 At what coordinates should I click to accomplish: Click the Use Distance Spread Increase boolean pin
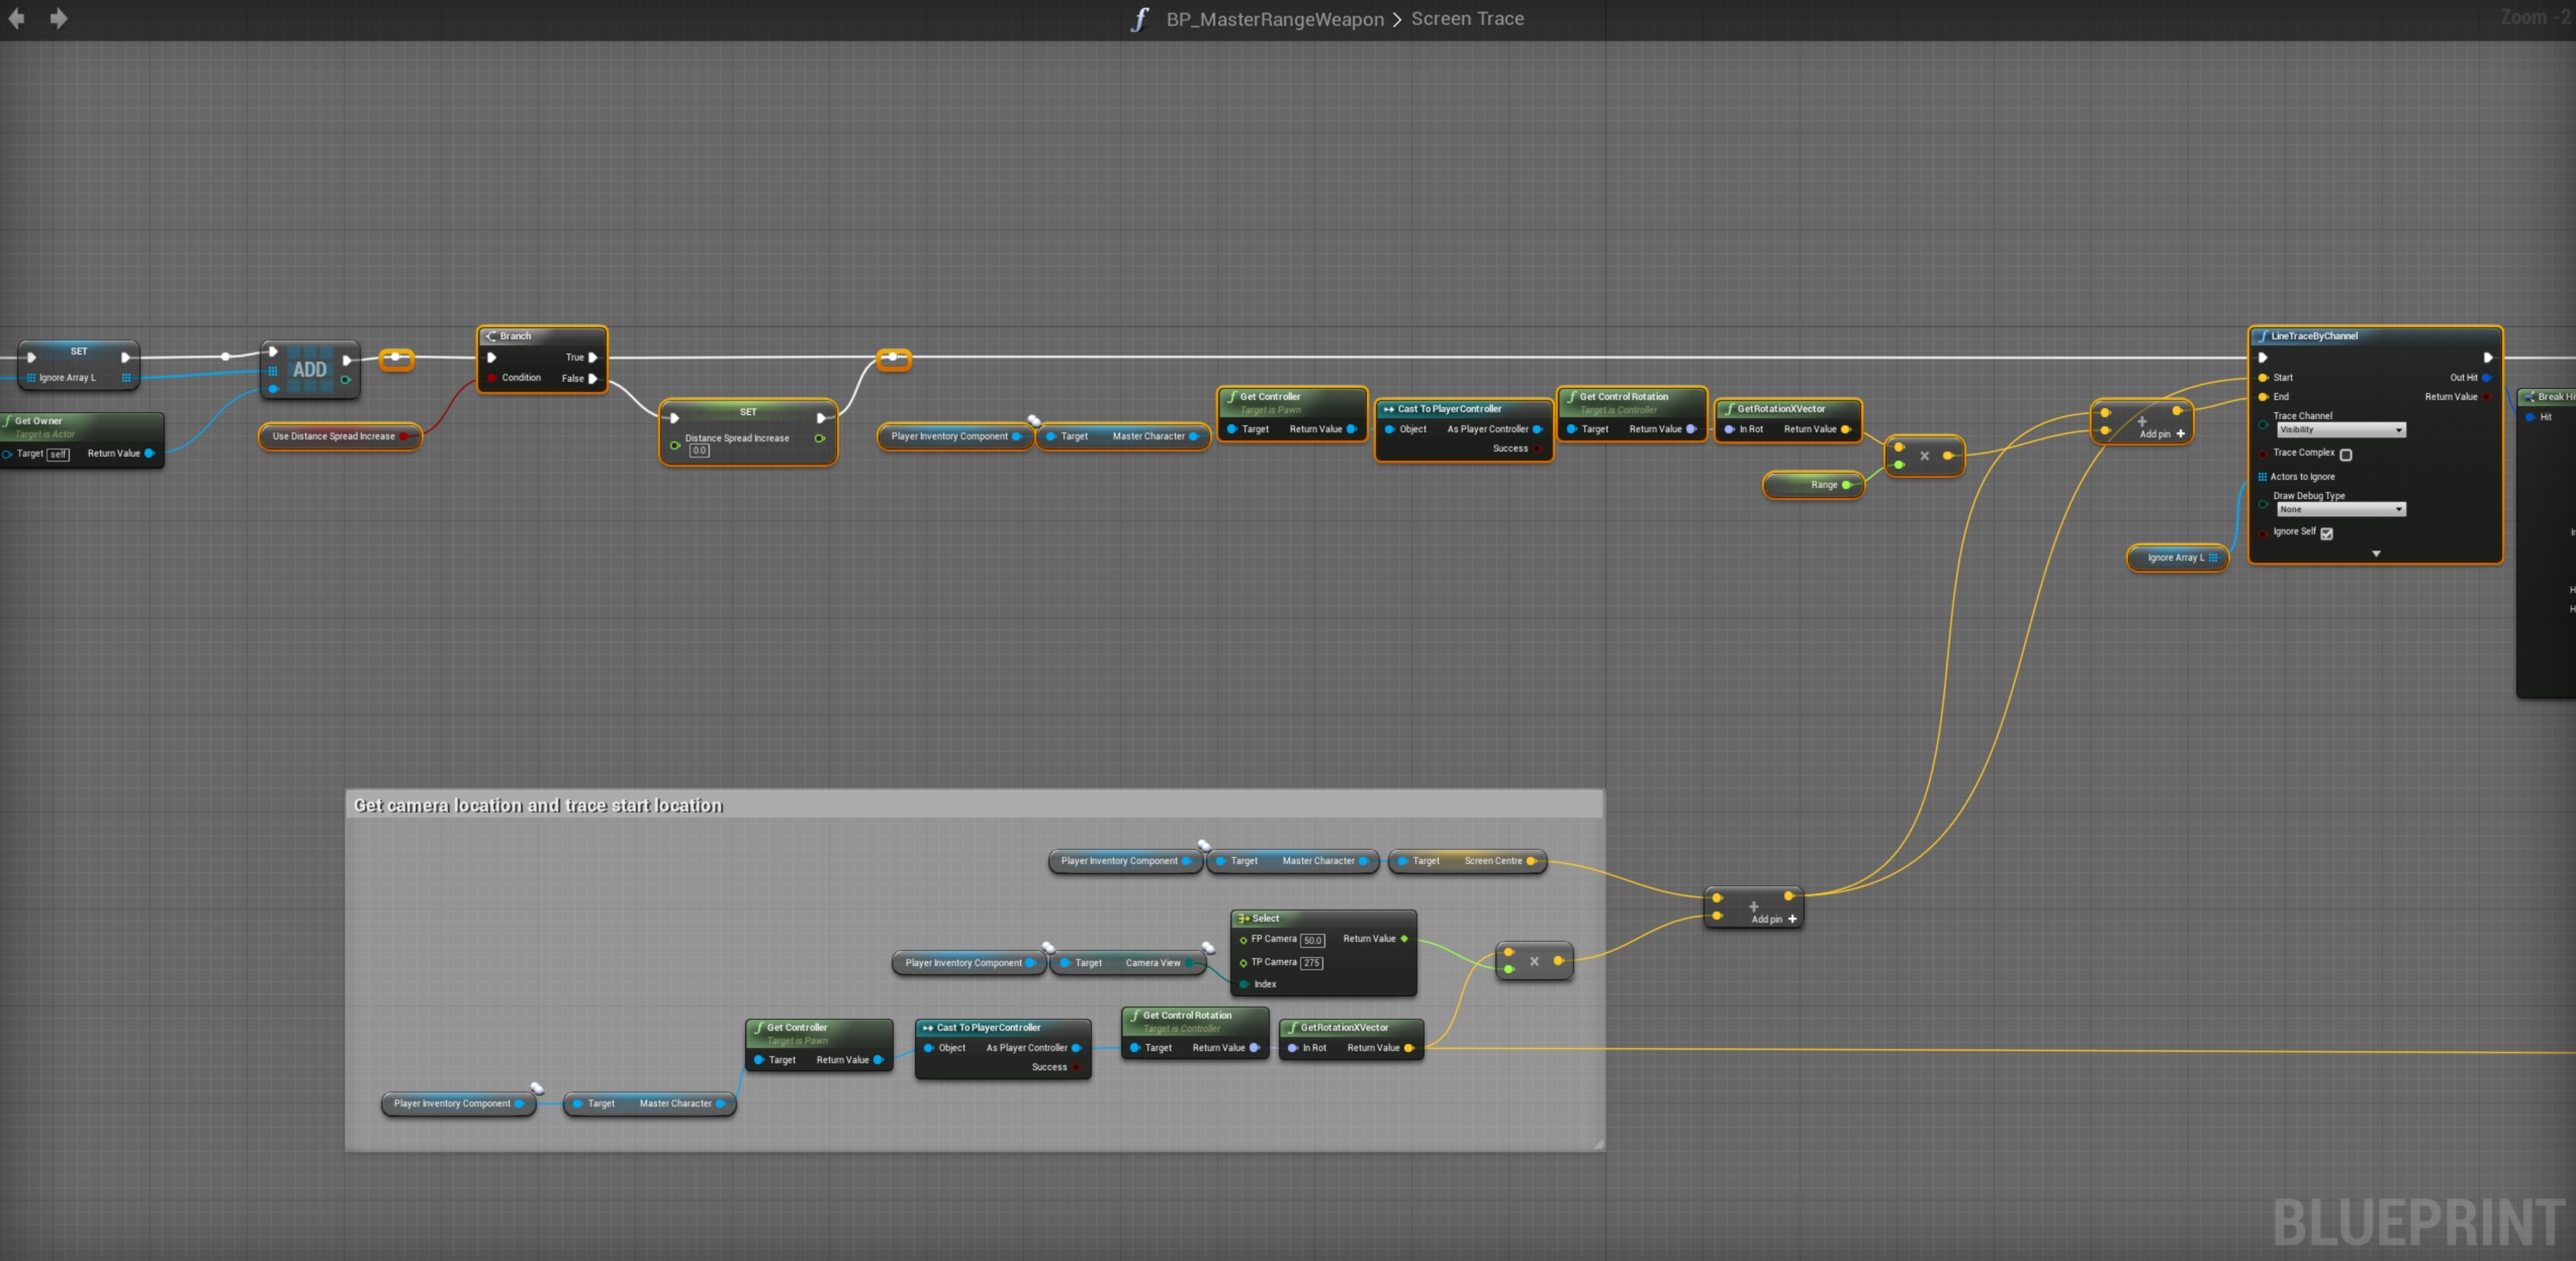[x=404, y=436]
